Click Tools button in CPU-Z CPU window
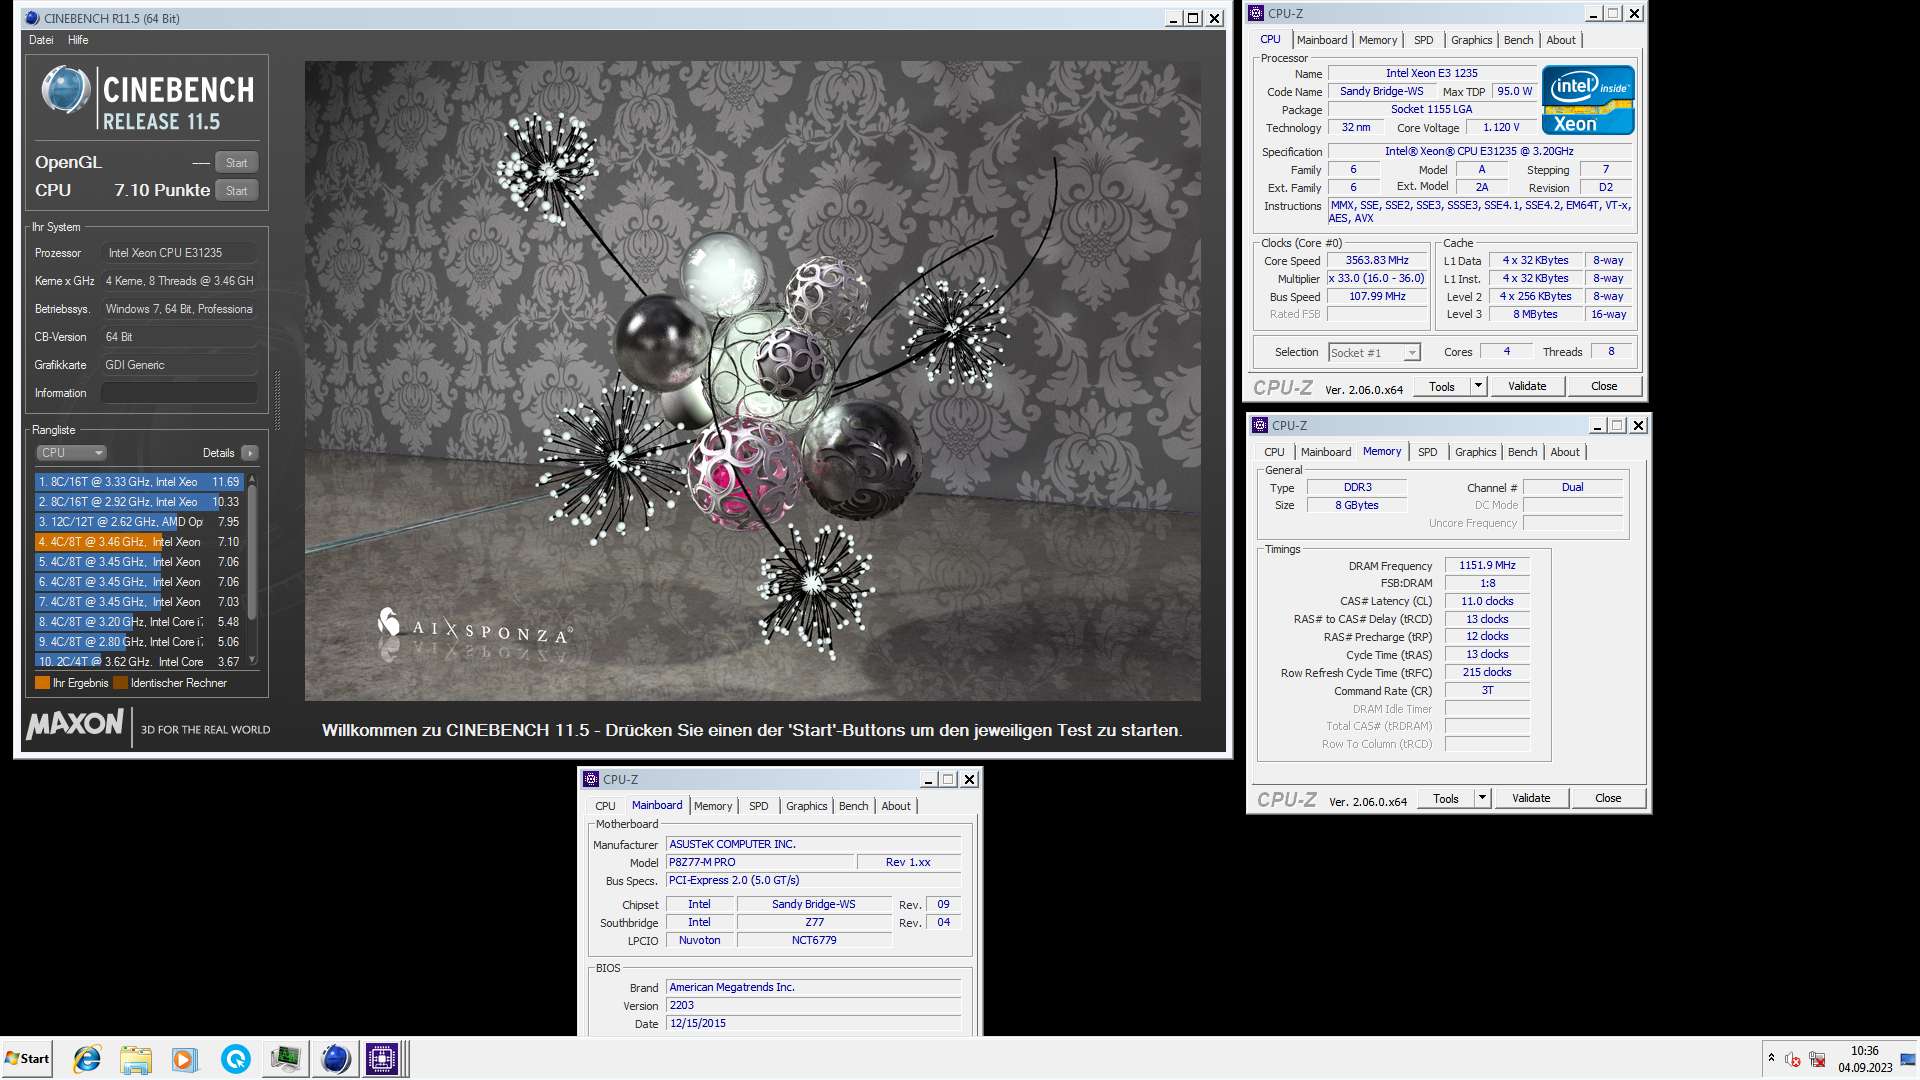This screenshot has height=1080, width=1920. pyautogui.click(x=1441, y=386)
